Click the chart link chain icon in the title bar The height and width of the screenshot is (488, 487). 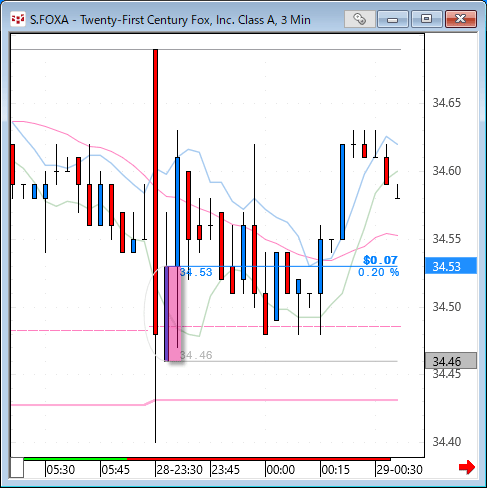coord(359,19)
